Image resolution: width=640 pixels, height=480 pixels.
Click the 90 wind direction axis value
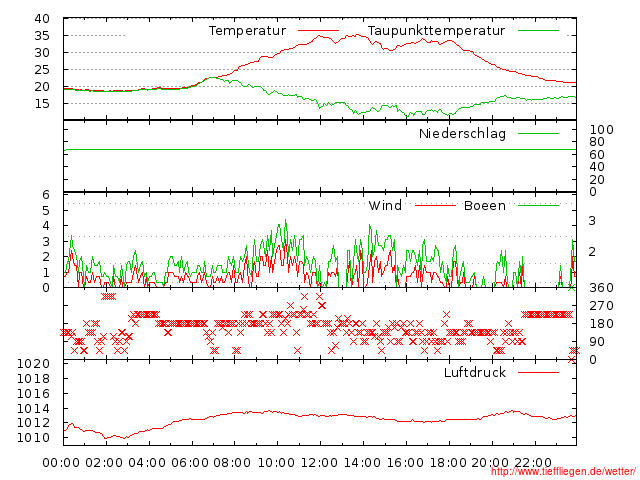597,342
